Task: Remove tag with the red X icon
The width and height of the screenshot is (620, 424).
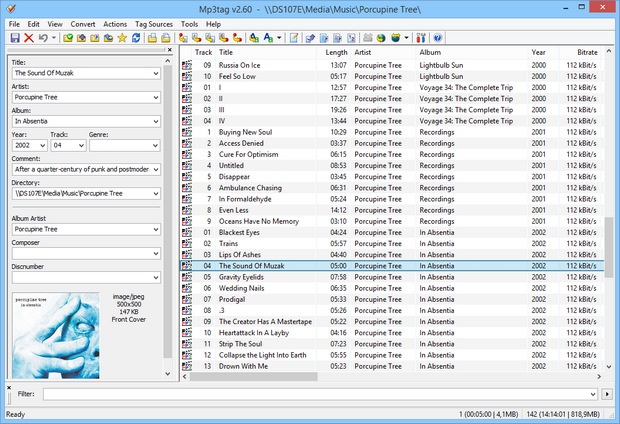Action: [28, 38]
